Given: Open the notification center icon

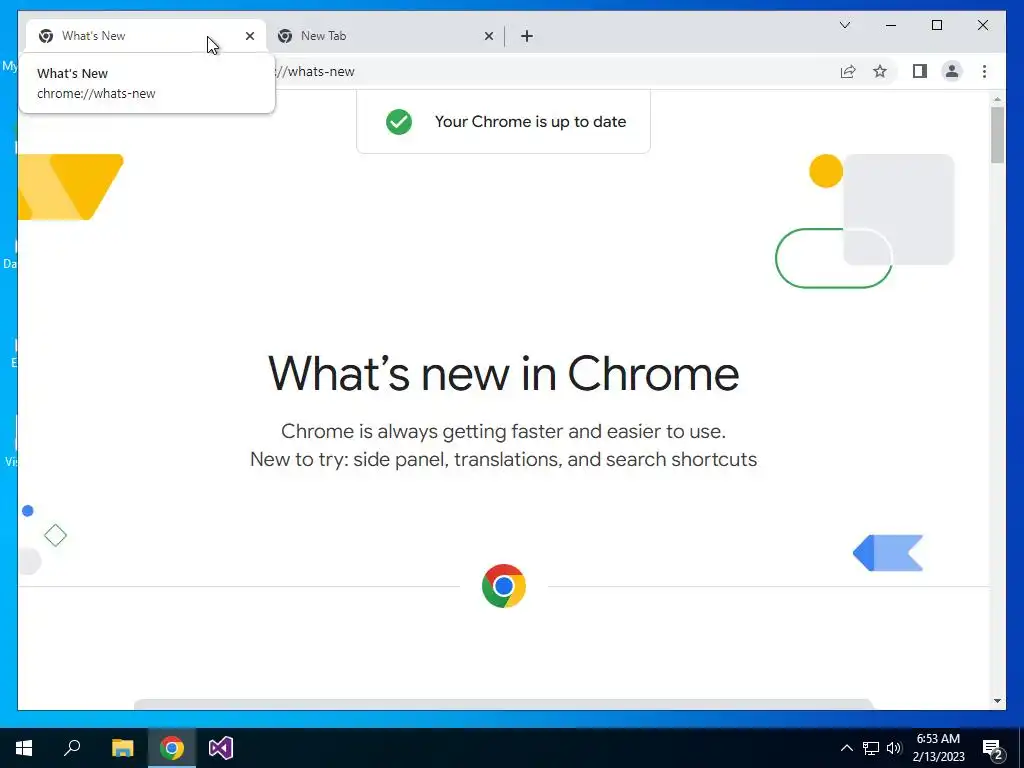Looking at the screenshot, I should [993, 748].
